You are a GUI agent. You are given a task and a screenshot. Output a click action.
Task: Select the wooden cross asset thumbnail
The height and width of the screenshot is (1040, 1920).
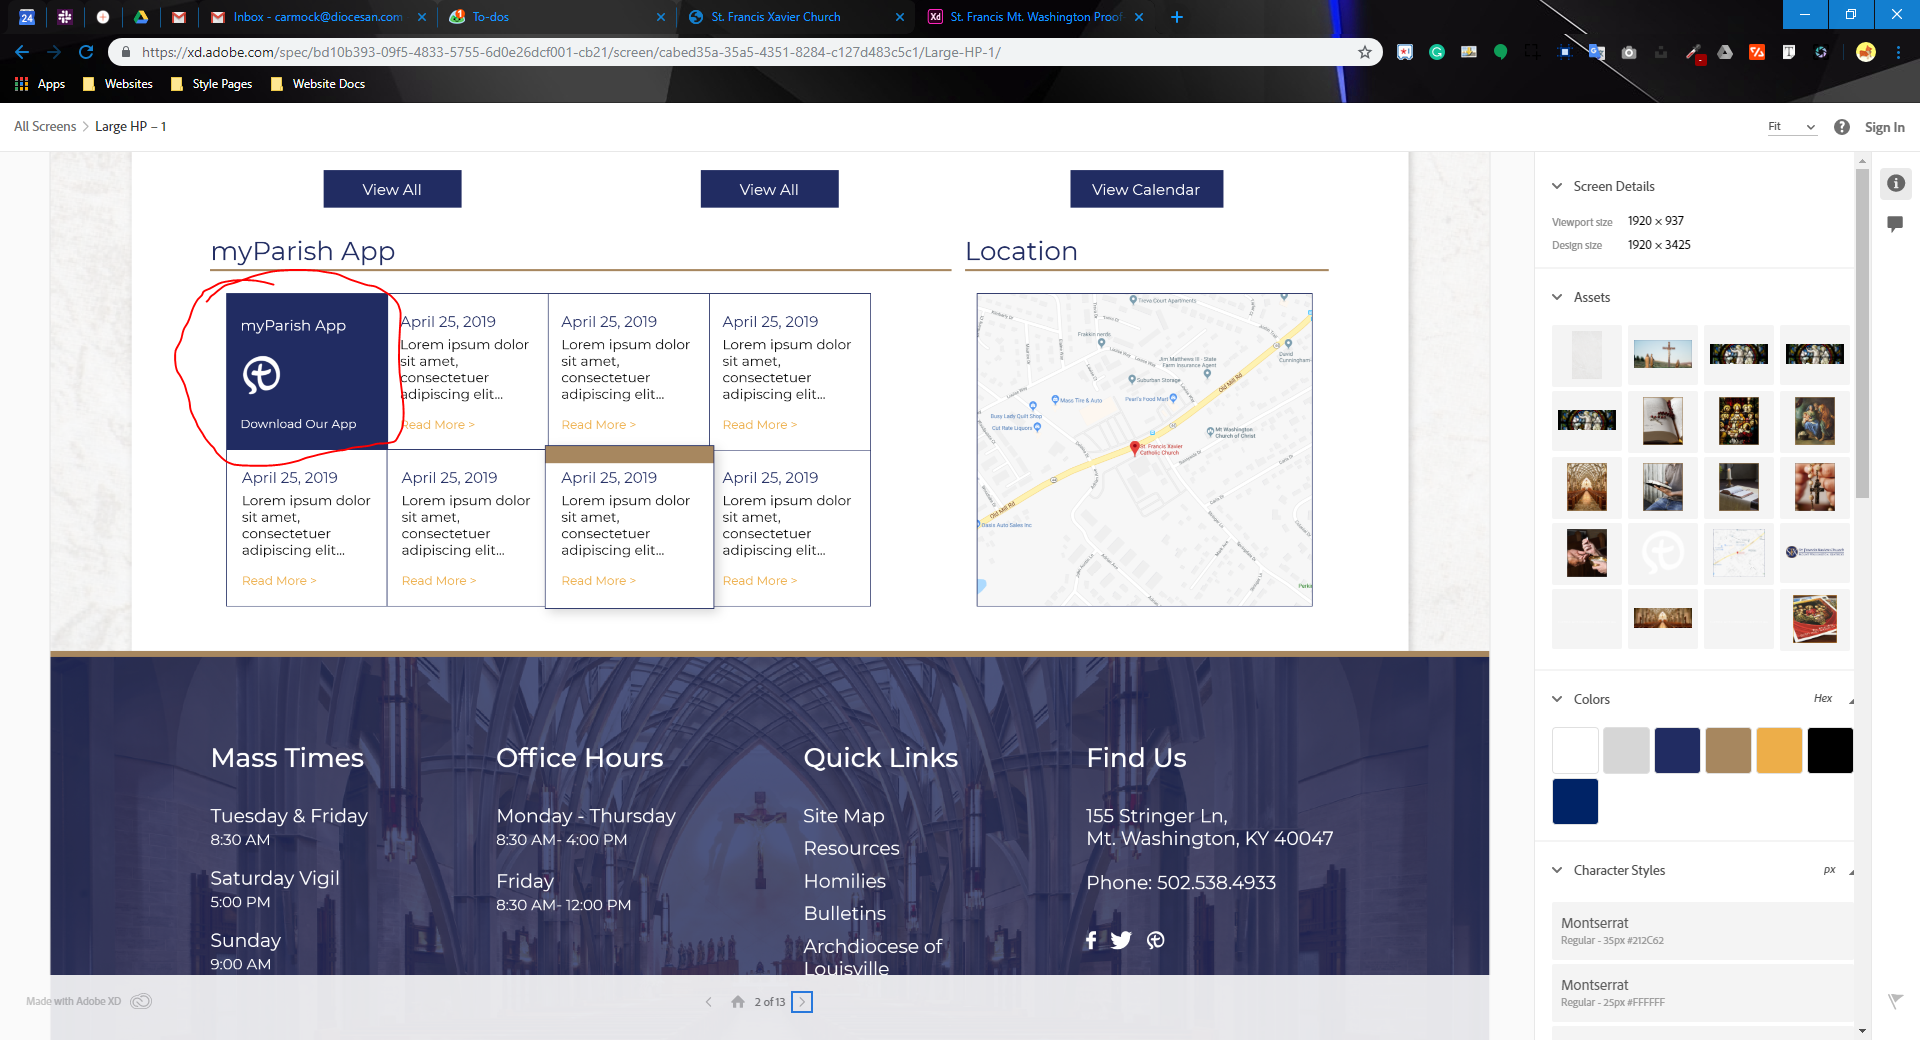tap(1662, 354)
